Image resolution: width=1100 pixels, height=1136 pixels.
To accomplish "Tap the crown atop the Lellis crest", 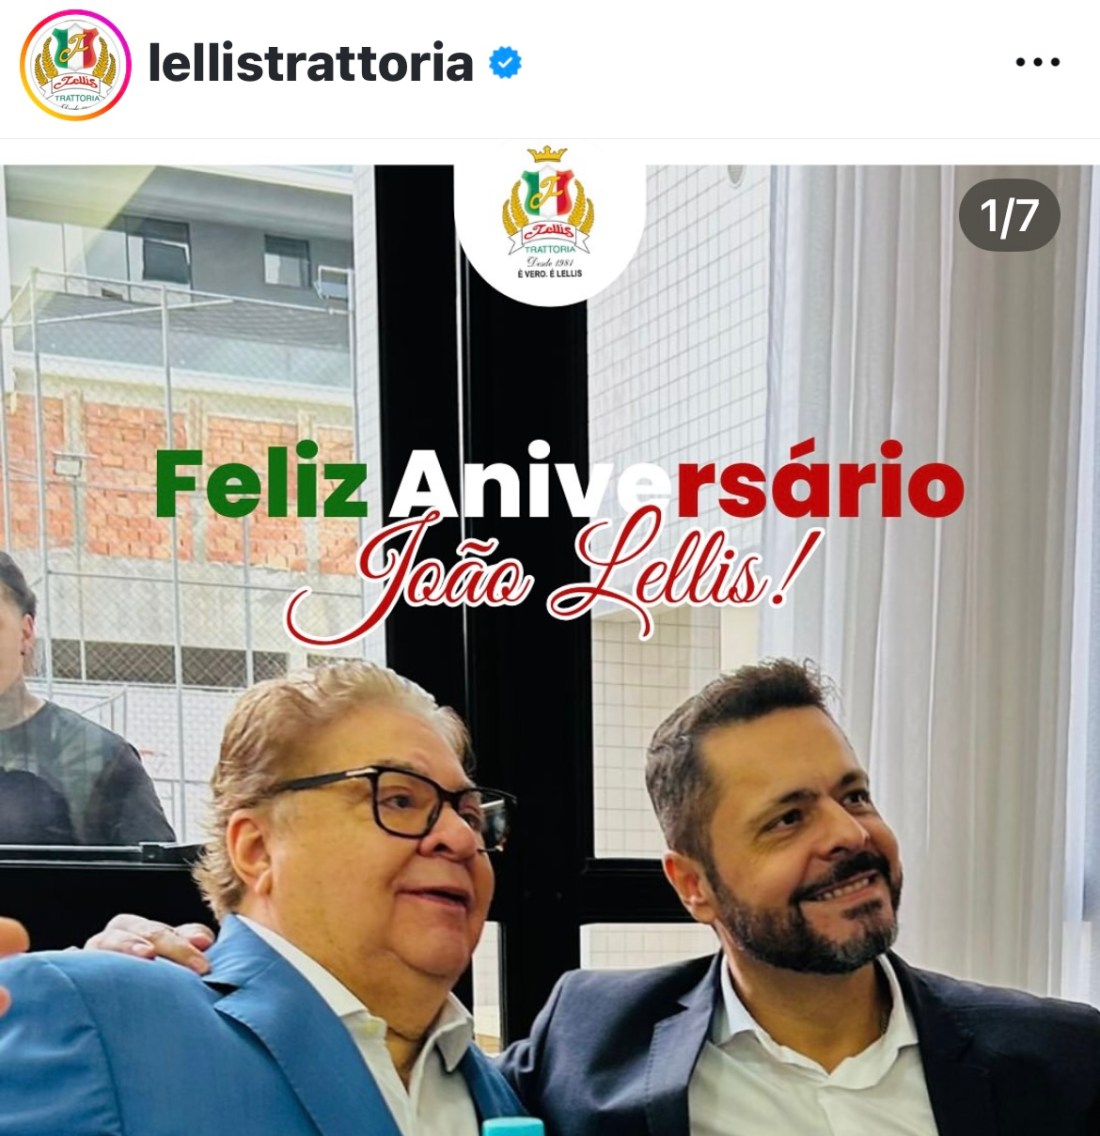I will (x=547, y=154).
